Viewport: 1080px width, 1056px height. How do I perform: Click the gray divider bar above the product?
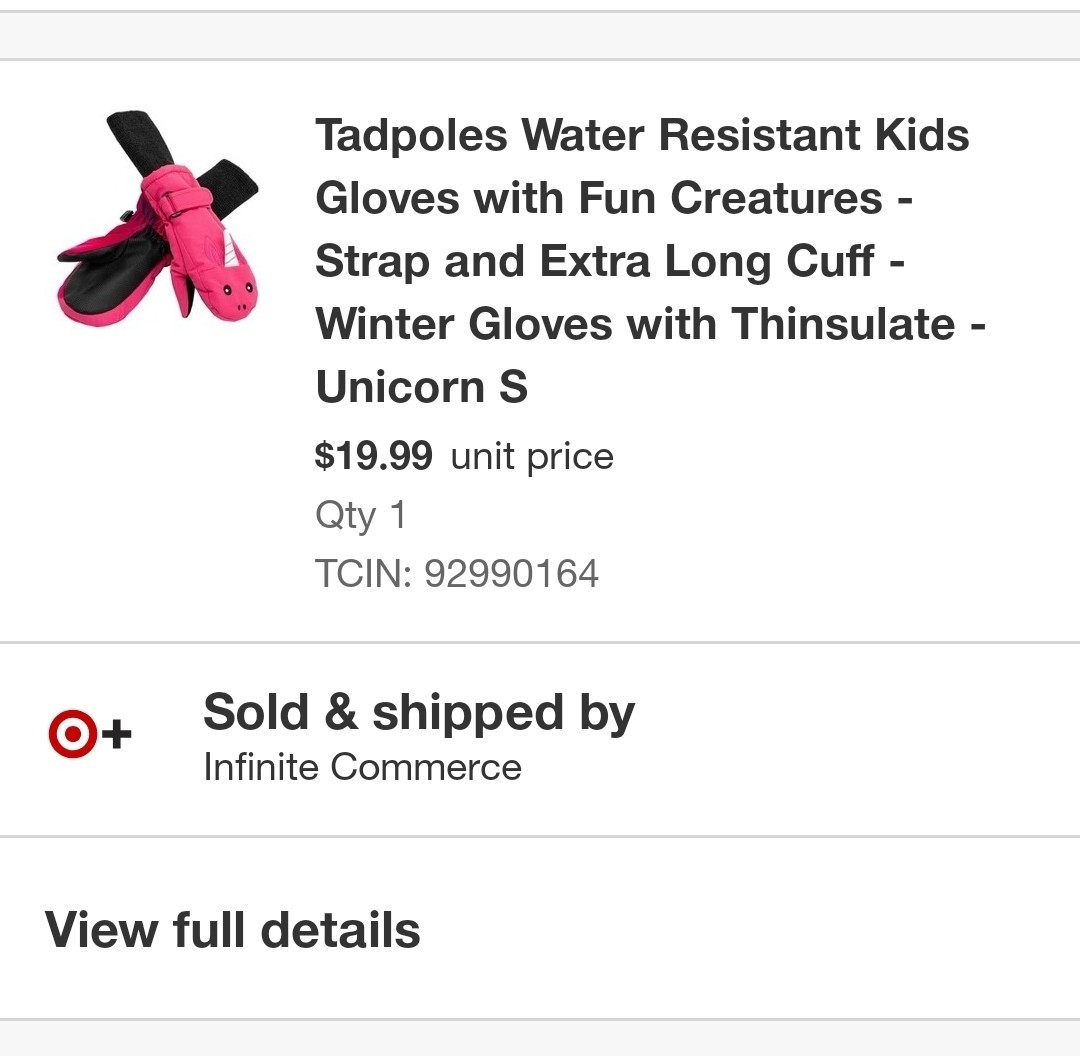540,36
